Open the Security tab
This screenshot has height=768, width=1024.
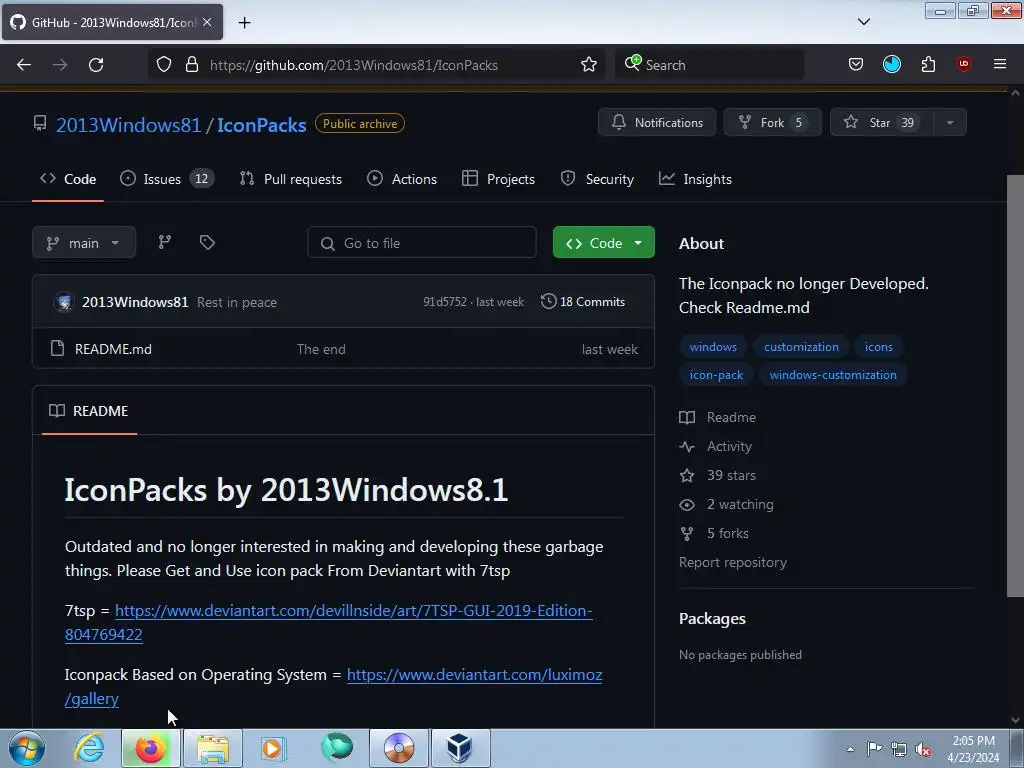[x=597, y=179]
